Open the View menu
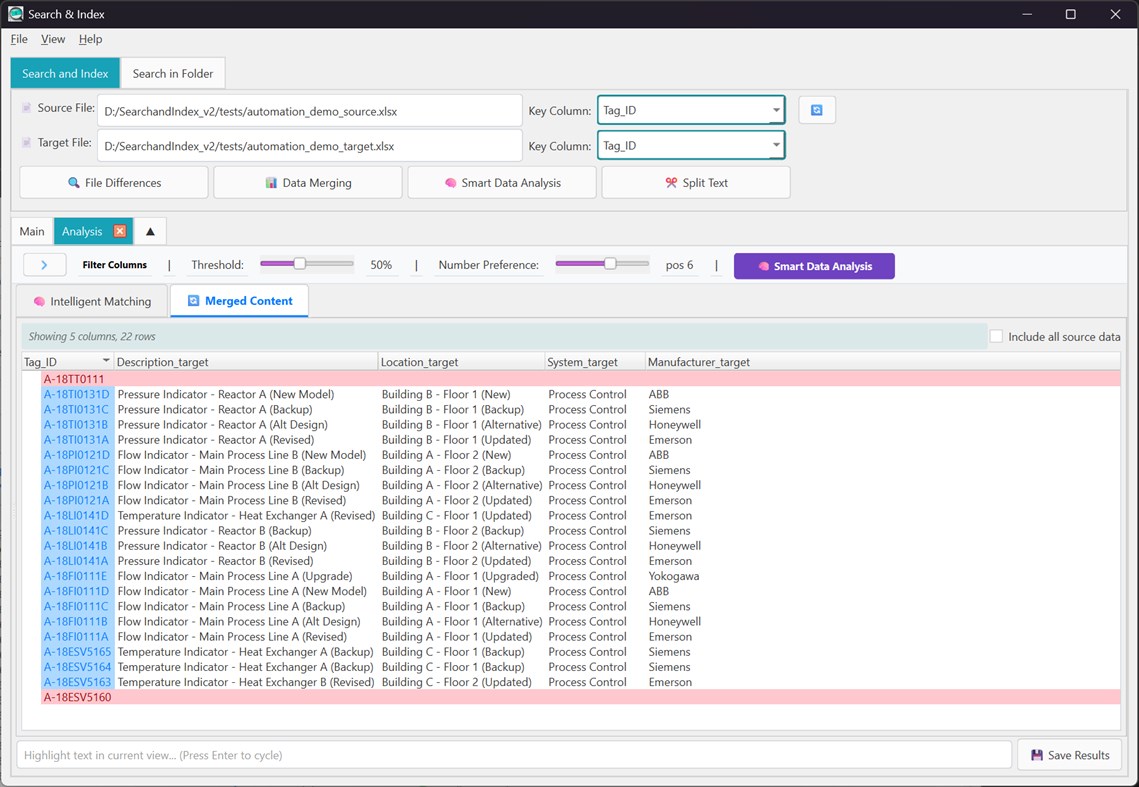 pos(53,39)
